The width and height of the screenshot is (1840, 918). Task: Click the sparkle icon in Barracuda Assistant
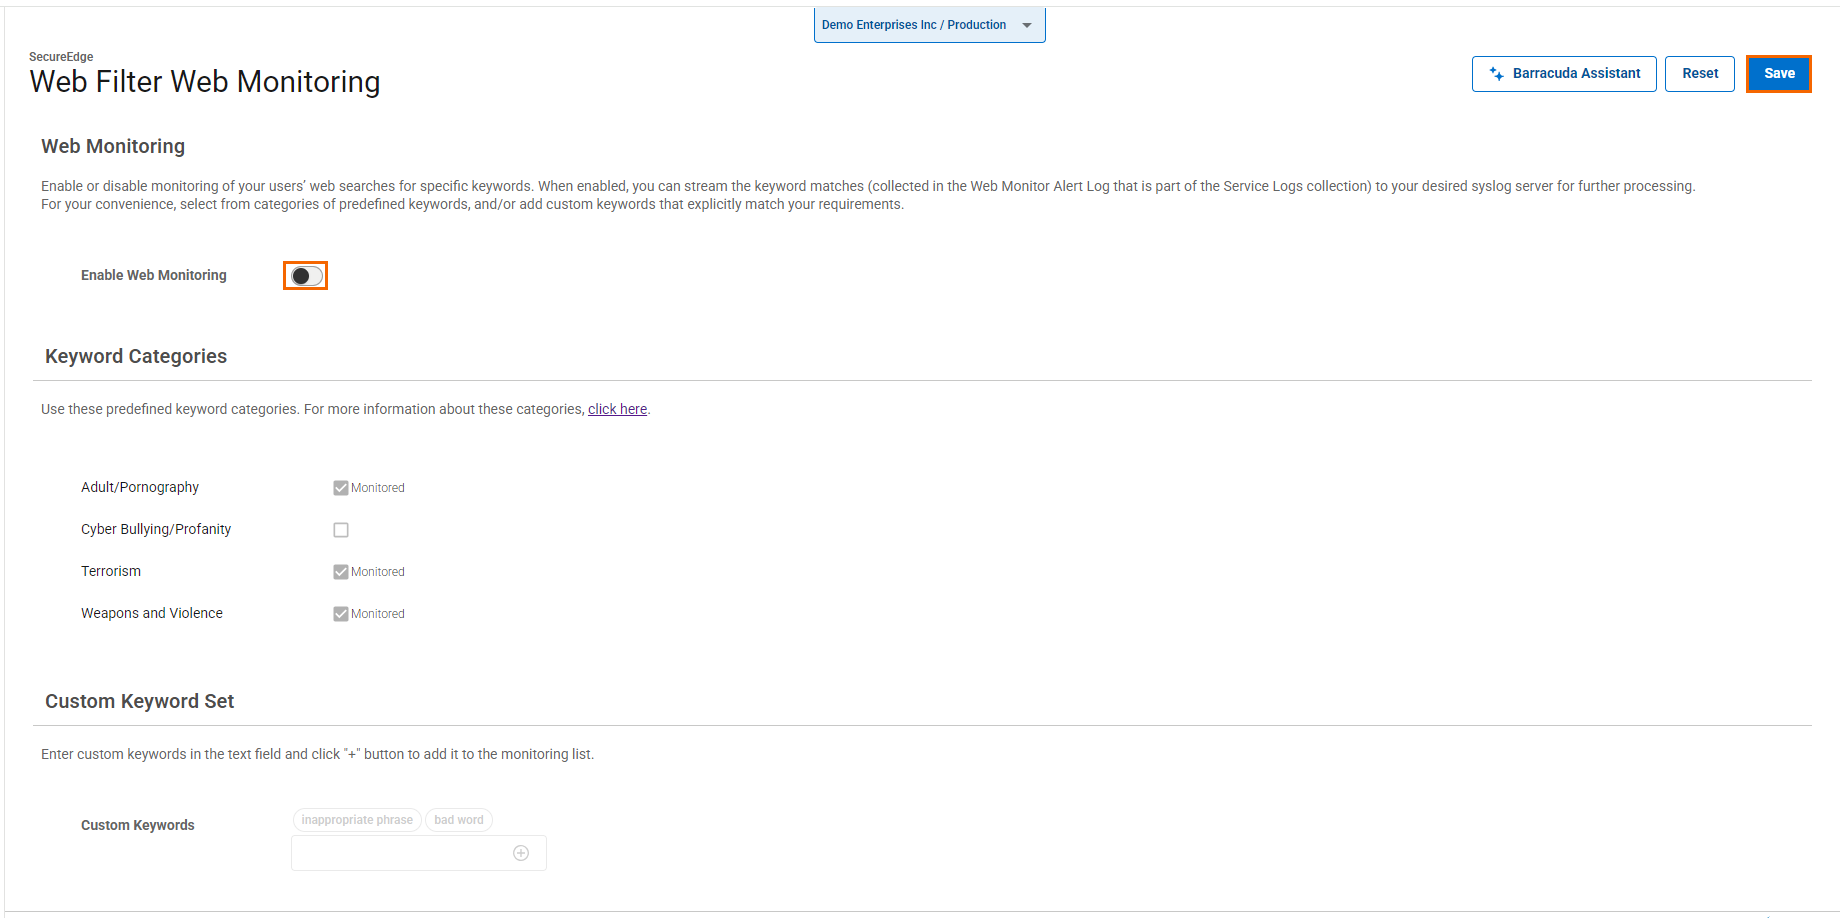[1497, 74]
